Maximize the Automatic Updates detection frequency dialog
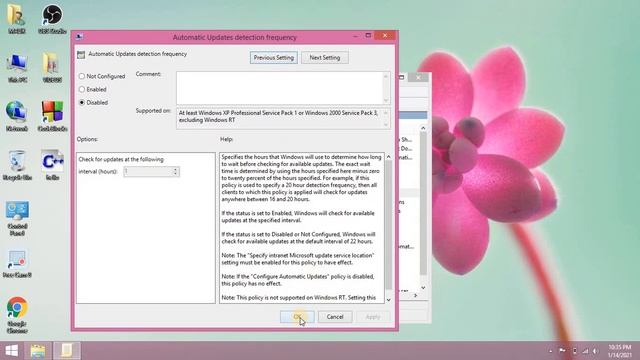This screenshot has height=360, width=640. [x=368, y=36]
